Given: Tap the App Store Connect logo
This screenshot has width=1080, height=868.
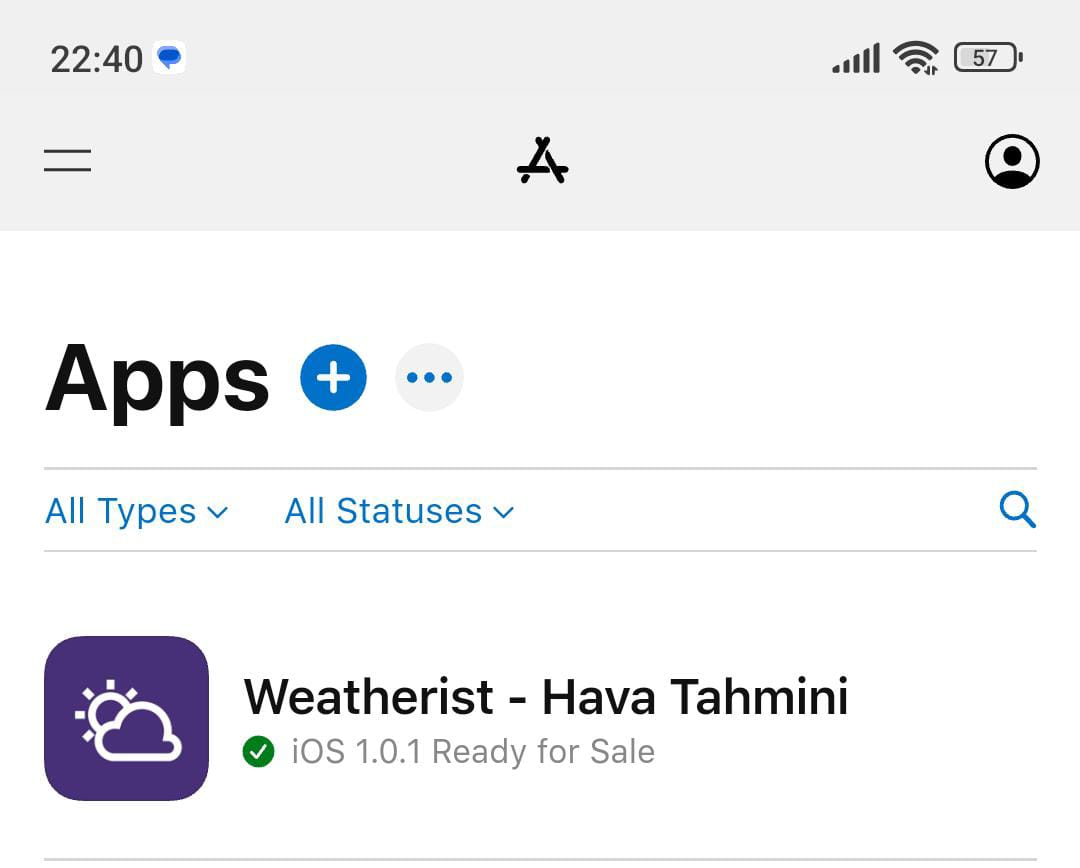Looking at the screenshot, I should pyautogui.click(x=543, y=161).
